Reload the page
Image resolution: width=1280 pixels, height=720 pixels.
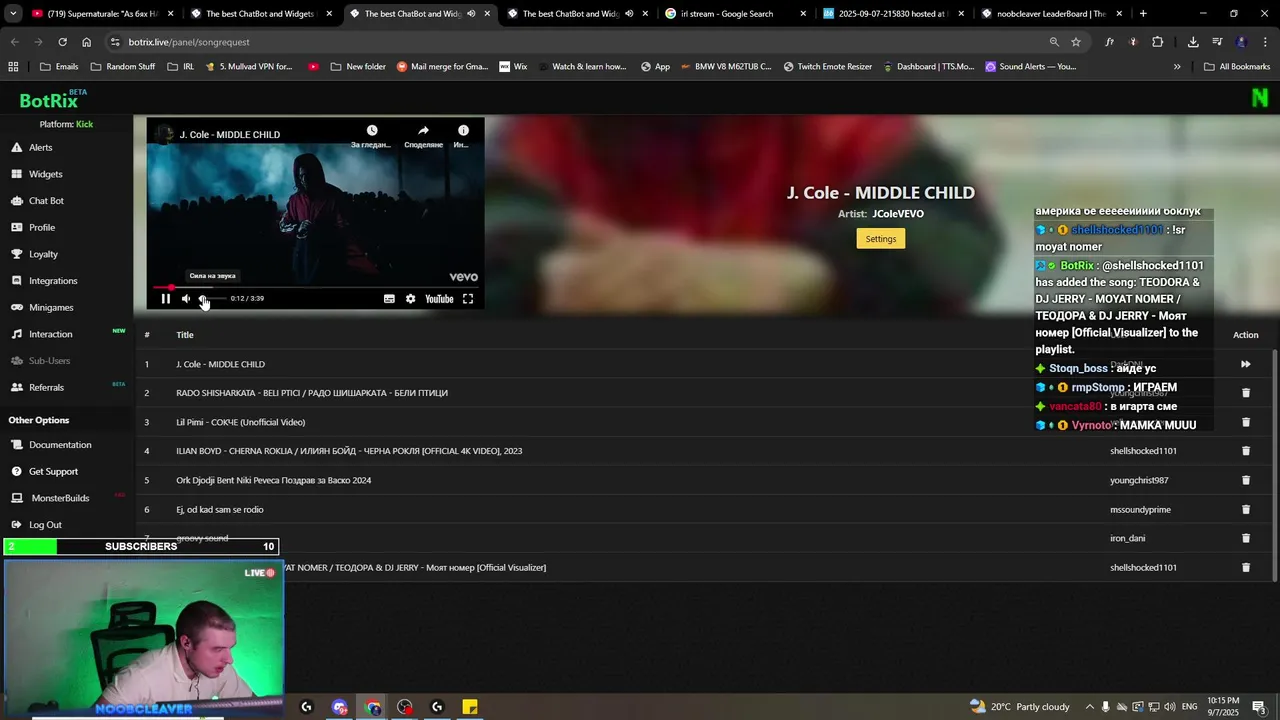(62, 42)
